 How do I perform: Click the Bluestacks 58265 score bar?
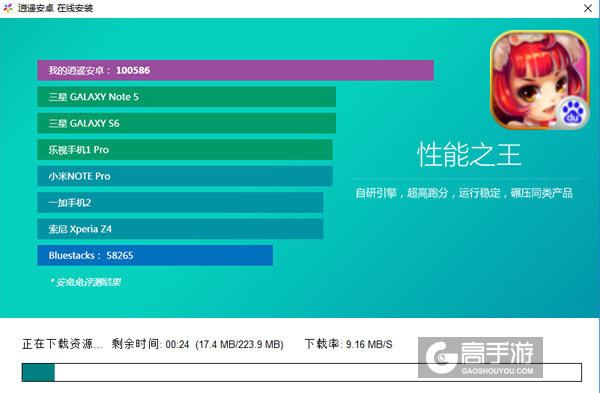[x=155, y=255]
